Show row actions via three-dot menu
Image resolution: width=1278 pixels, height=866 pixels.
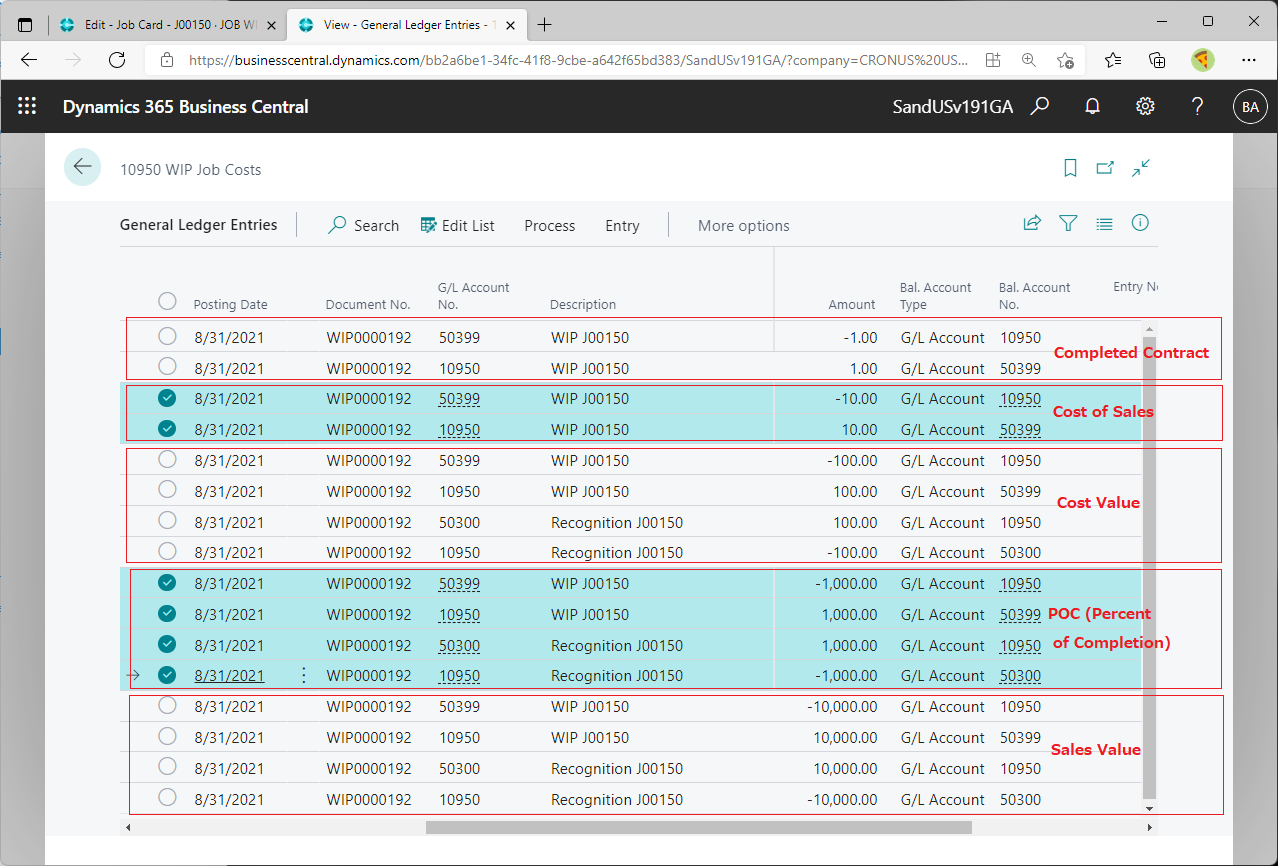304,676
